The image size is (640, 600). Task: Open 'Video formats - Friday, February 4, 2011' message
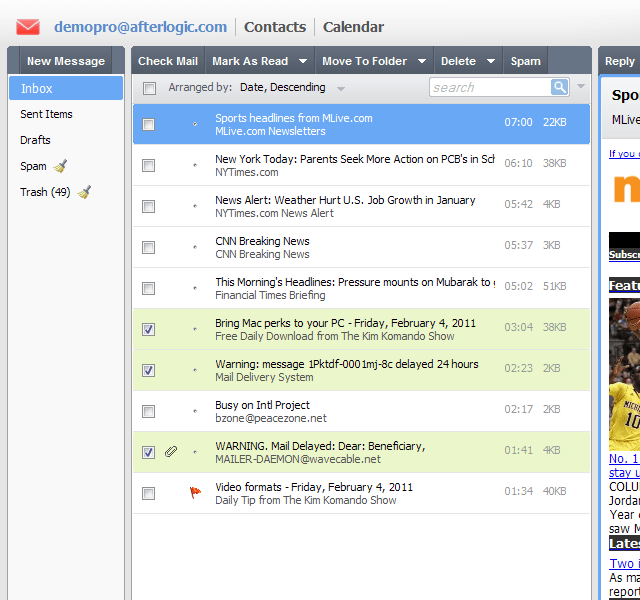[314, 487]
